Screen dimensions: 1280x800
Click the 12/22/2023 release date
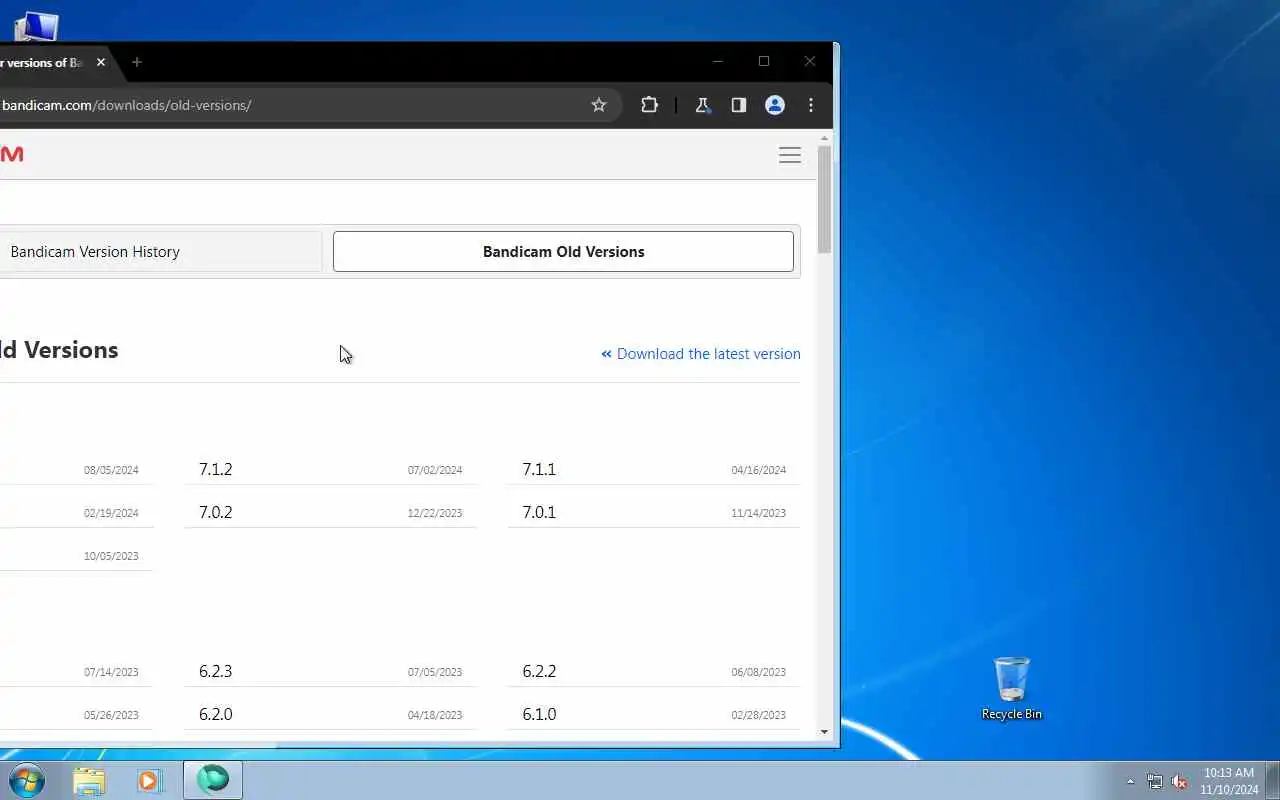435,513
